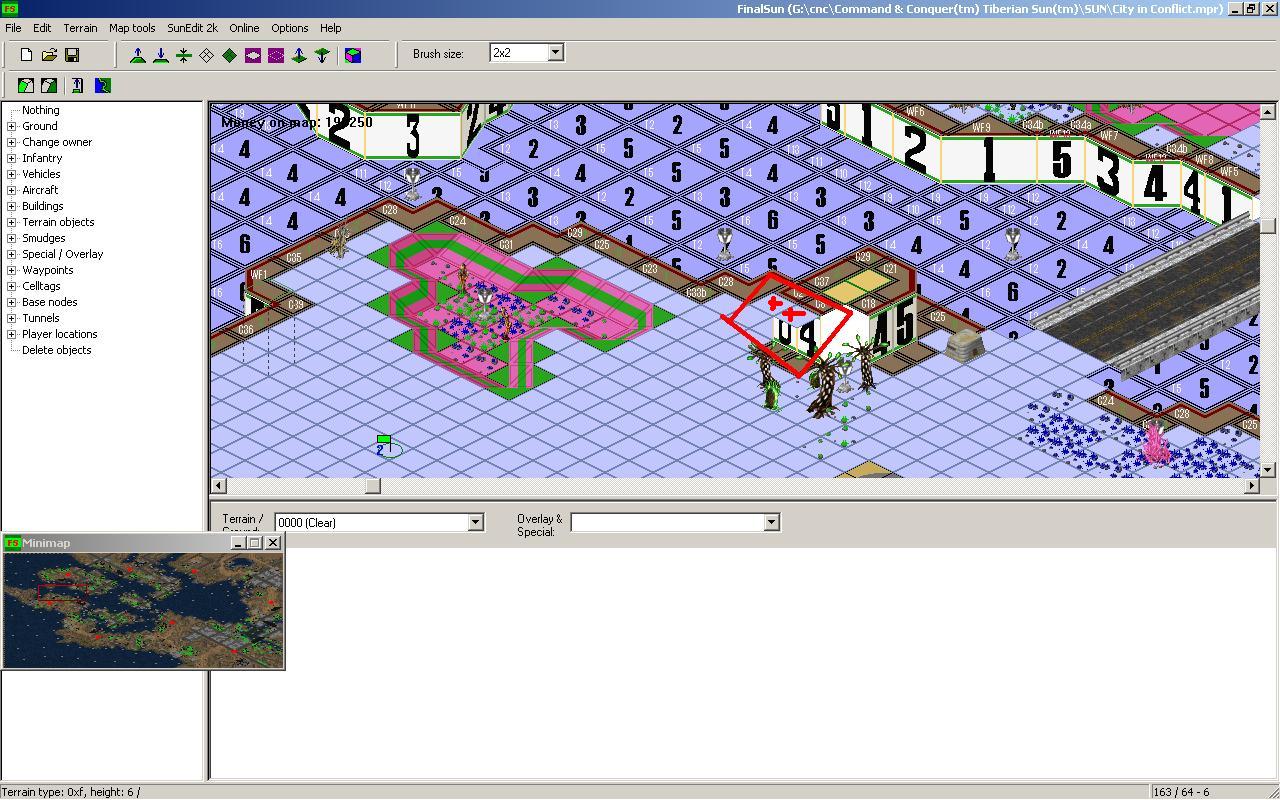Click the solid green diamond Show tilesets icon
The height and width of the screenshot is (800, 1280).
(230, 55)
